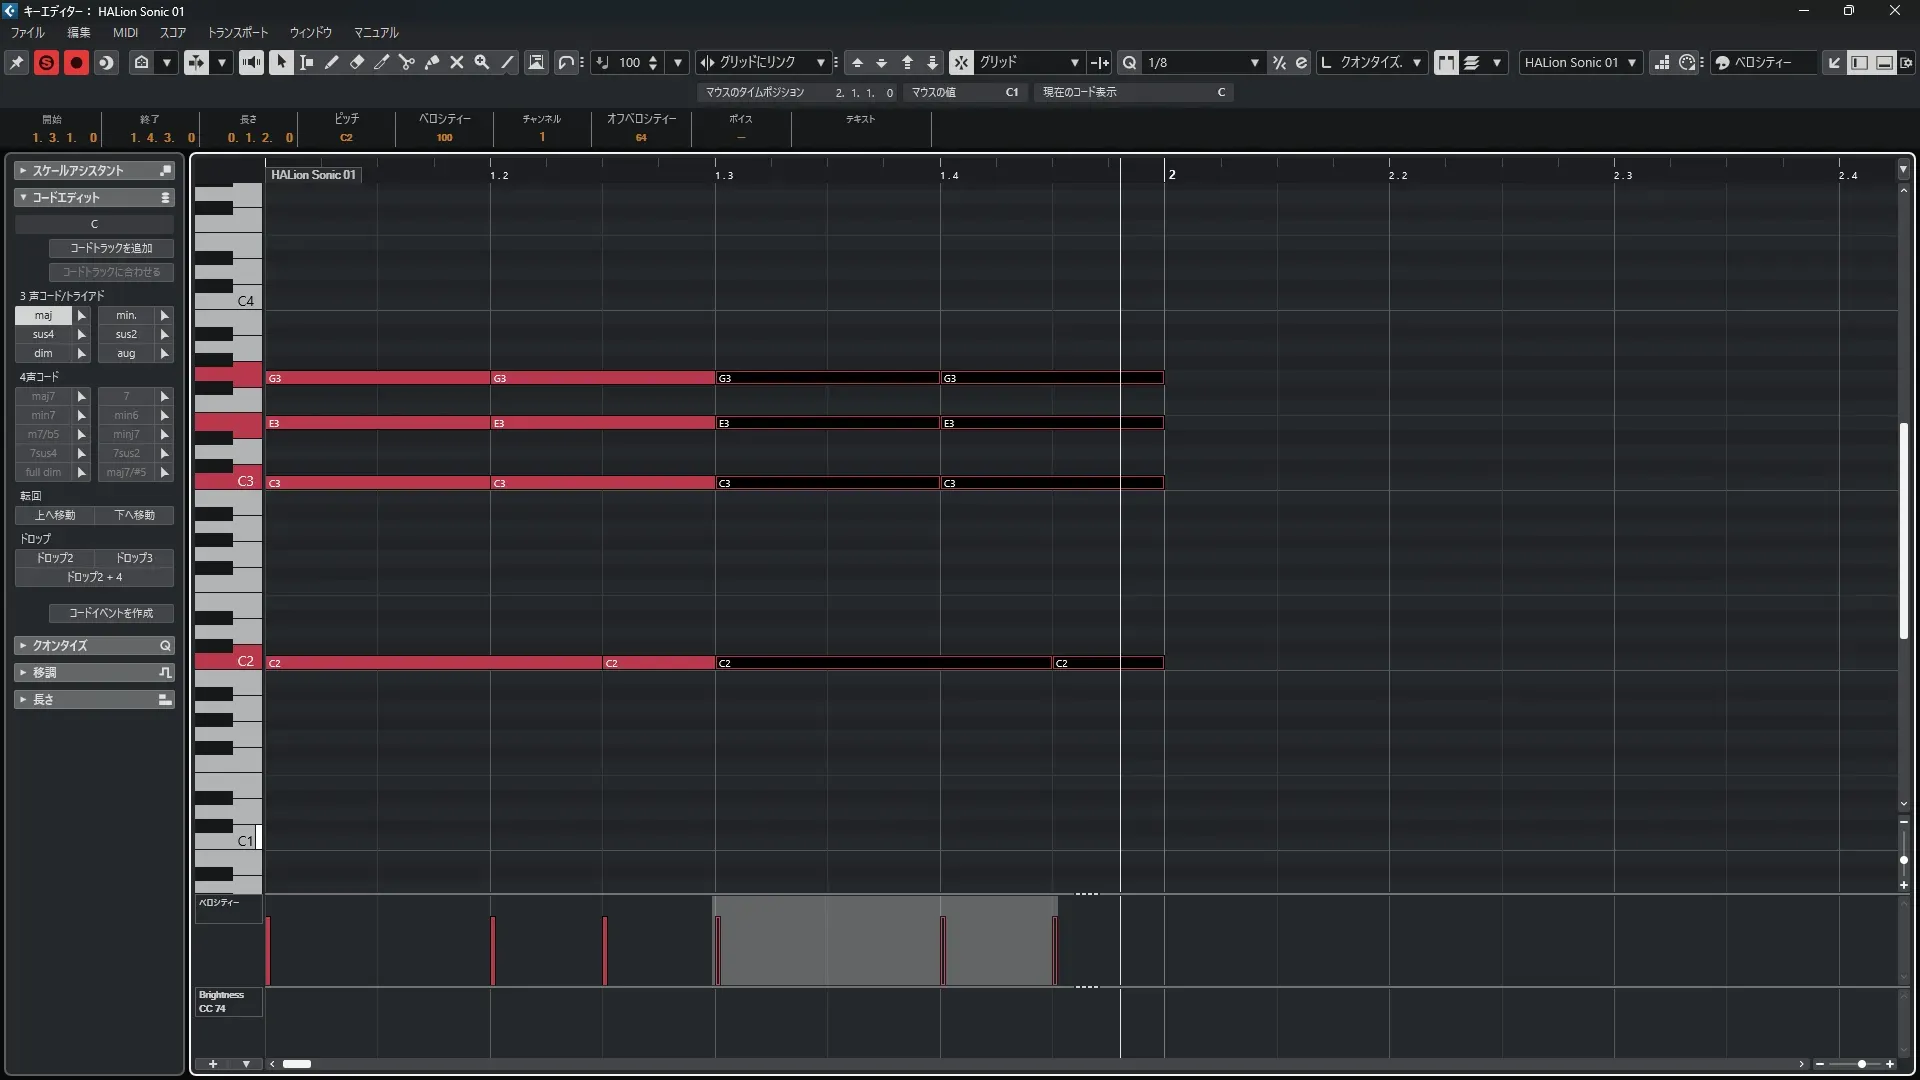Screen dimensions: 1920x1080
Task: Select the Erase tool
Action: click(356, 62)
